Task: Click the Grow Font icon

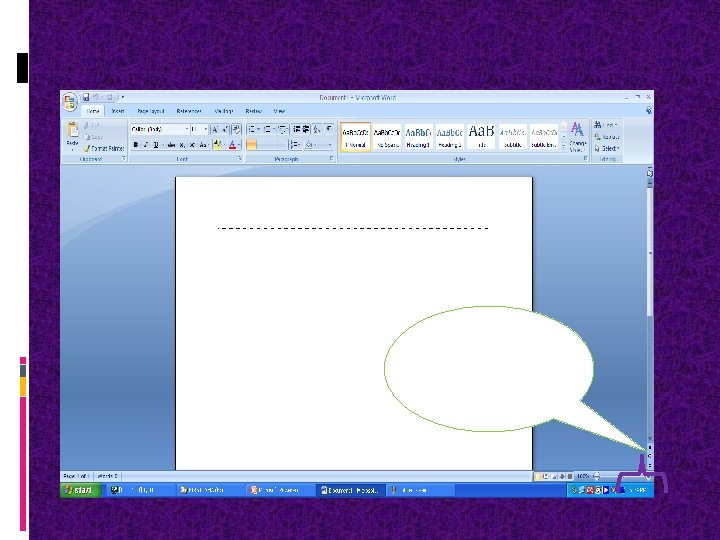Action: tap(215, 129)
